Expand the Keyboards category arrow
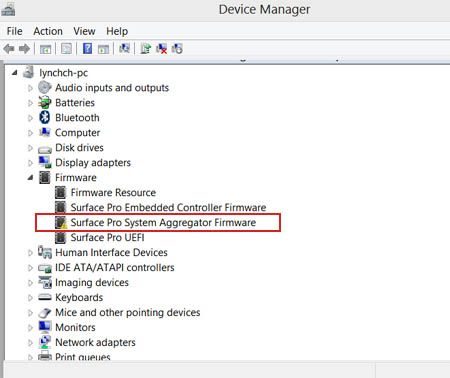Image resolution: width=450 pixels, height=378 pixels. (30, 298)
